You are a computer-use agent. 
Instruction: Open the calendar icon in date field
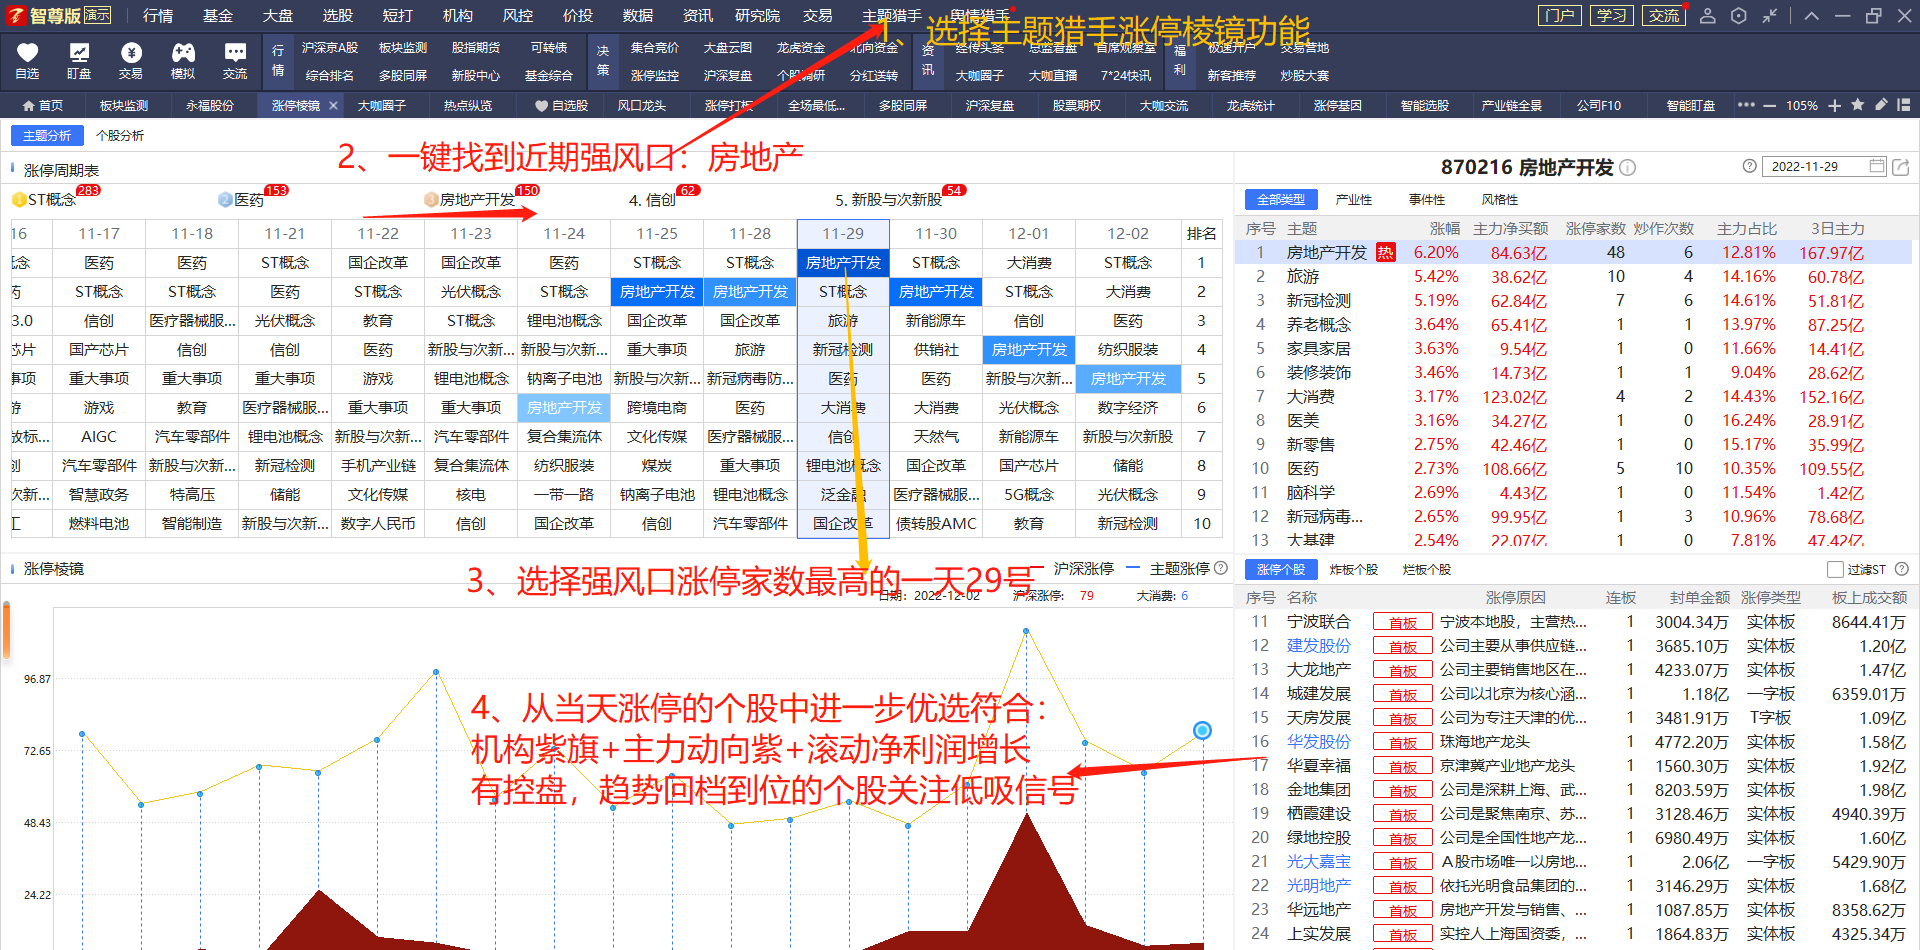[1877, 166]
